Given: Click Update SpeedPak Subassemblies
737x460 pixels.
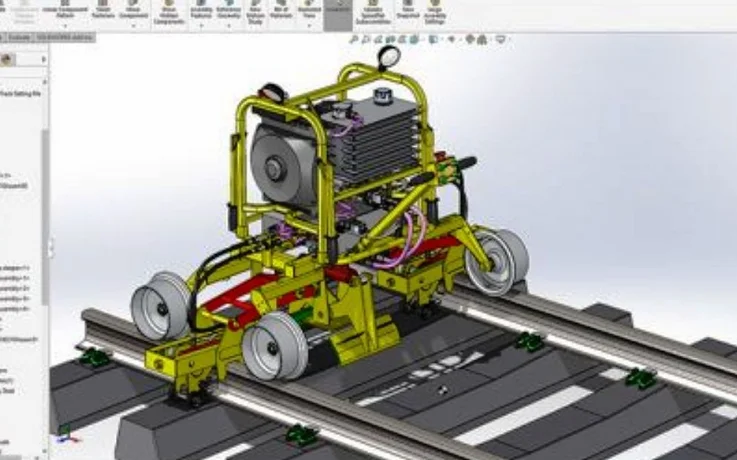Looking at the screenshot, I should click(x=373, y=12).
